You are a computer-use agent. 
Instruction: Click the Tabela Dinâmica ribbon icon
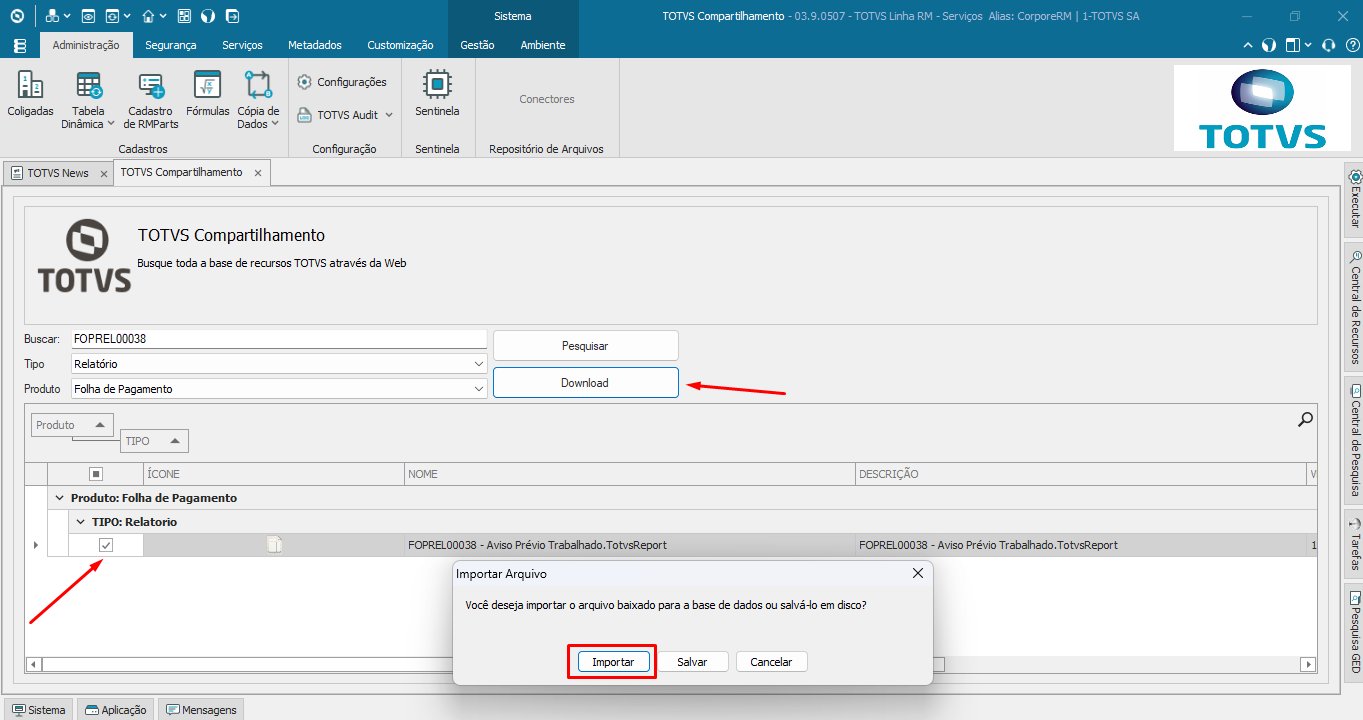coord(88,86)
